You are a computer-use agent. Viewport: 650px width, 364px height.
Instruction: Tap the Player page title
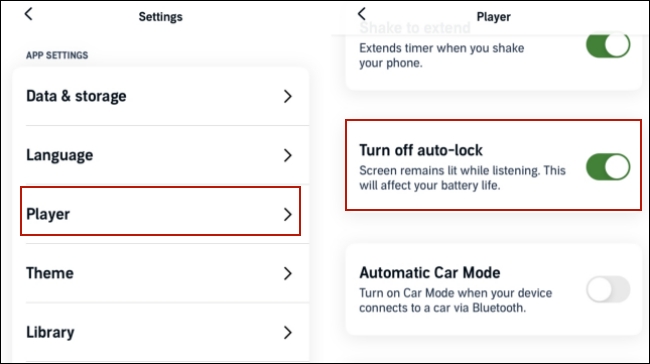click(x=493, y=17)
